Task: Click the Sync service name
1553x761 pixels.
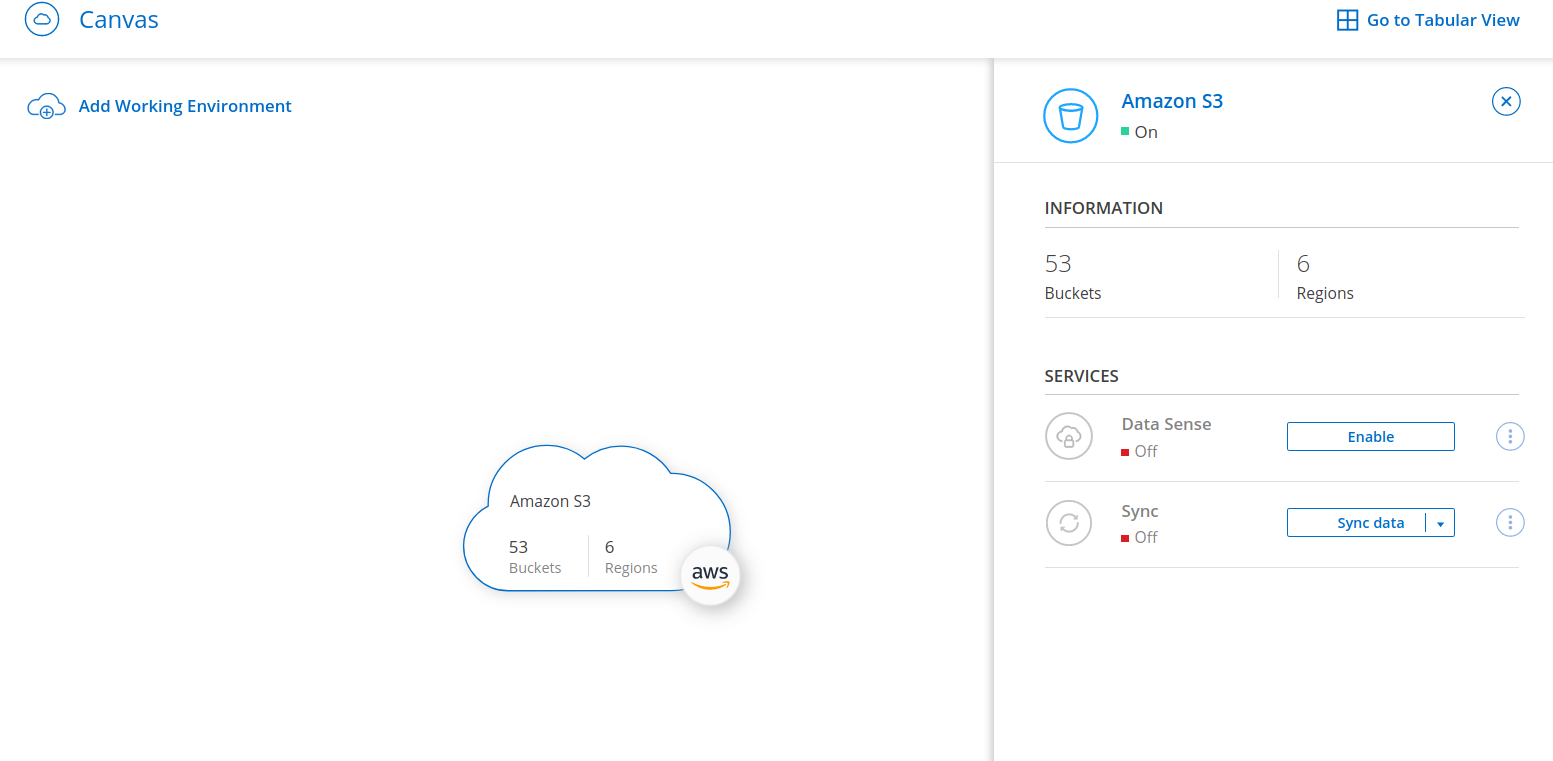Action: tap(1140, 511)
